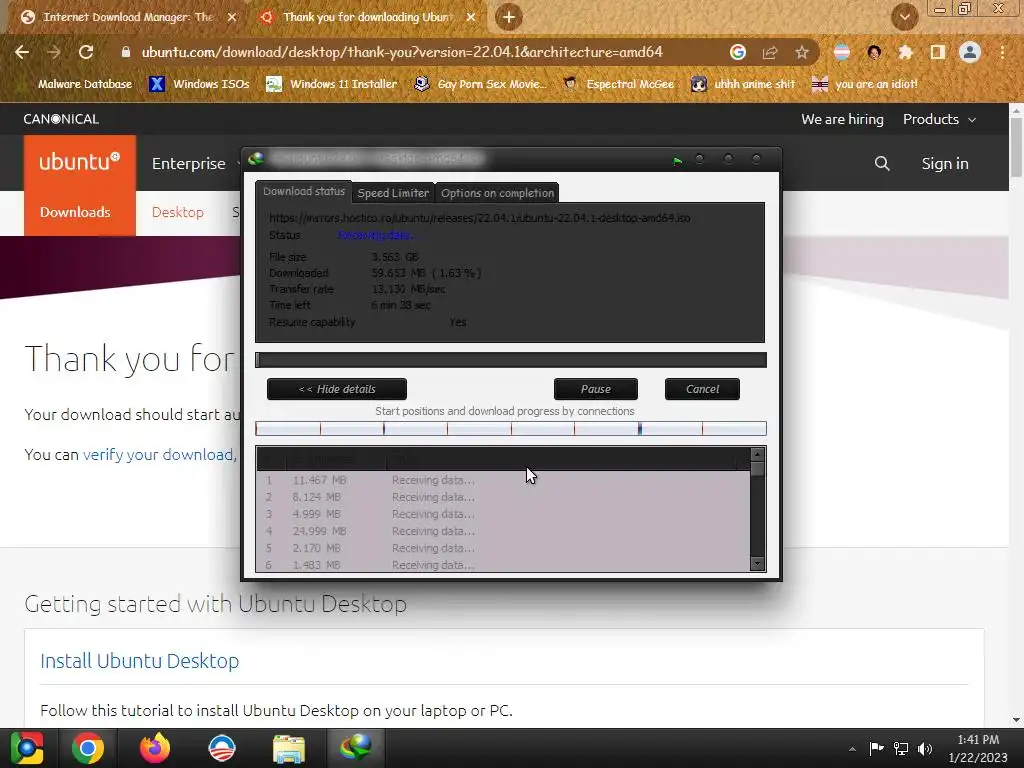Open Enterprise navigation menu
The height and width of the screenshot is (768, 1024).
pos(189,163)
